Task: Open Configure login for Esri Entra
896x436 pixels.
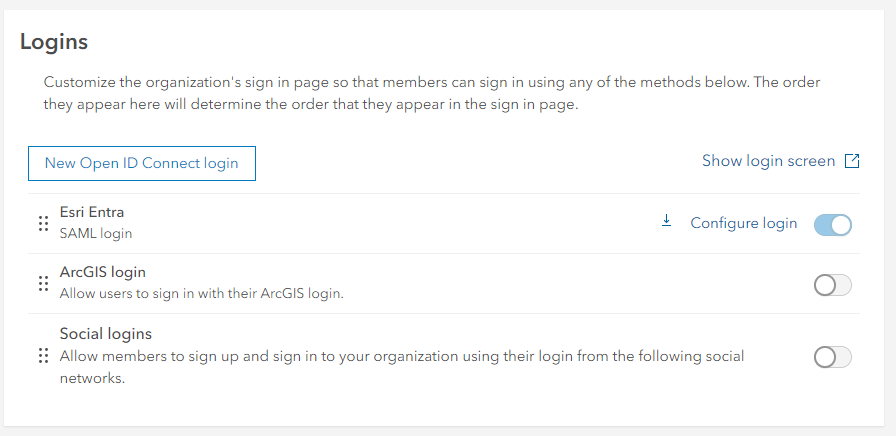Action: (x=743, y=223)
